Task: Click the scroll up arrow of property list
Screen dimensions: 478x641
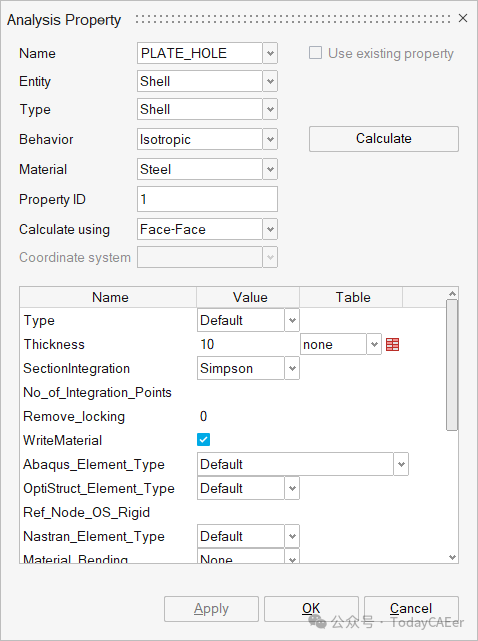Action: [452, 294]
